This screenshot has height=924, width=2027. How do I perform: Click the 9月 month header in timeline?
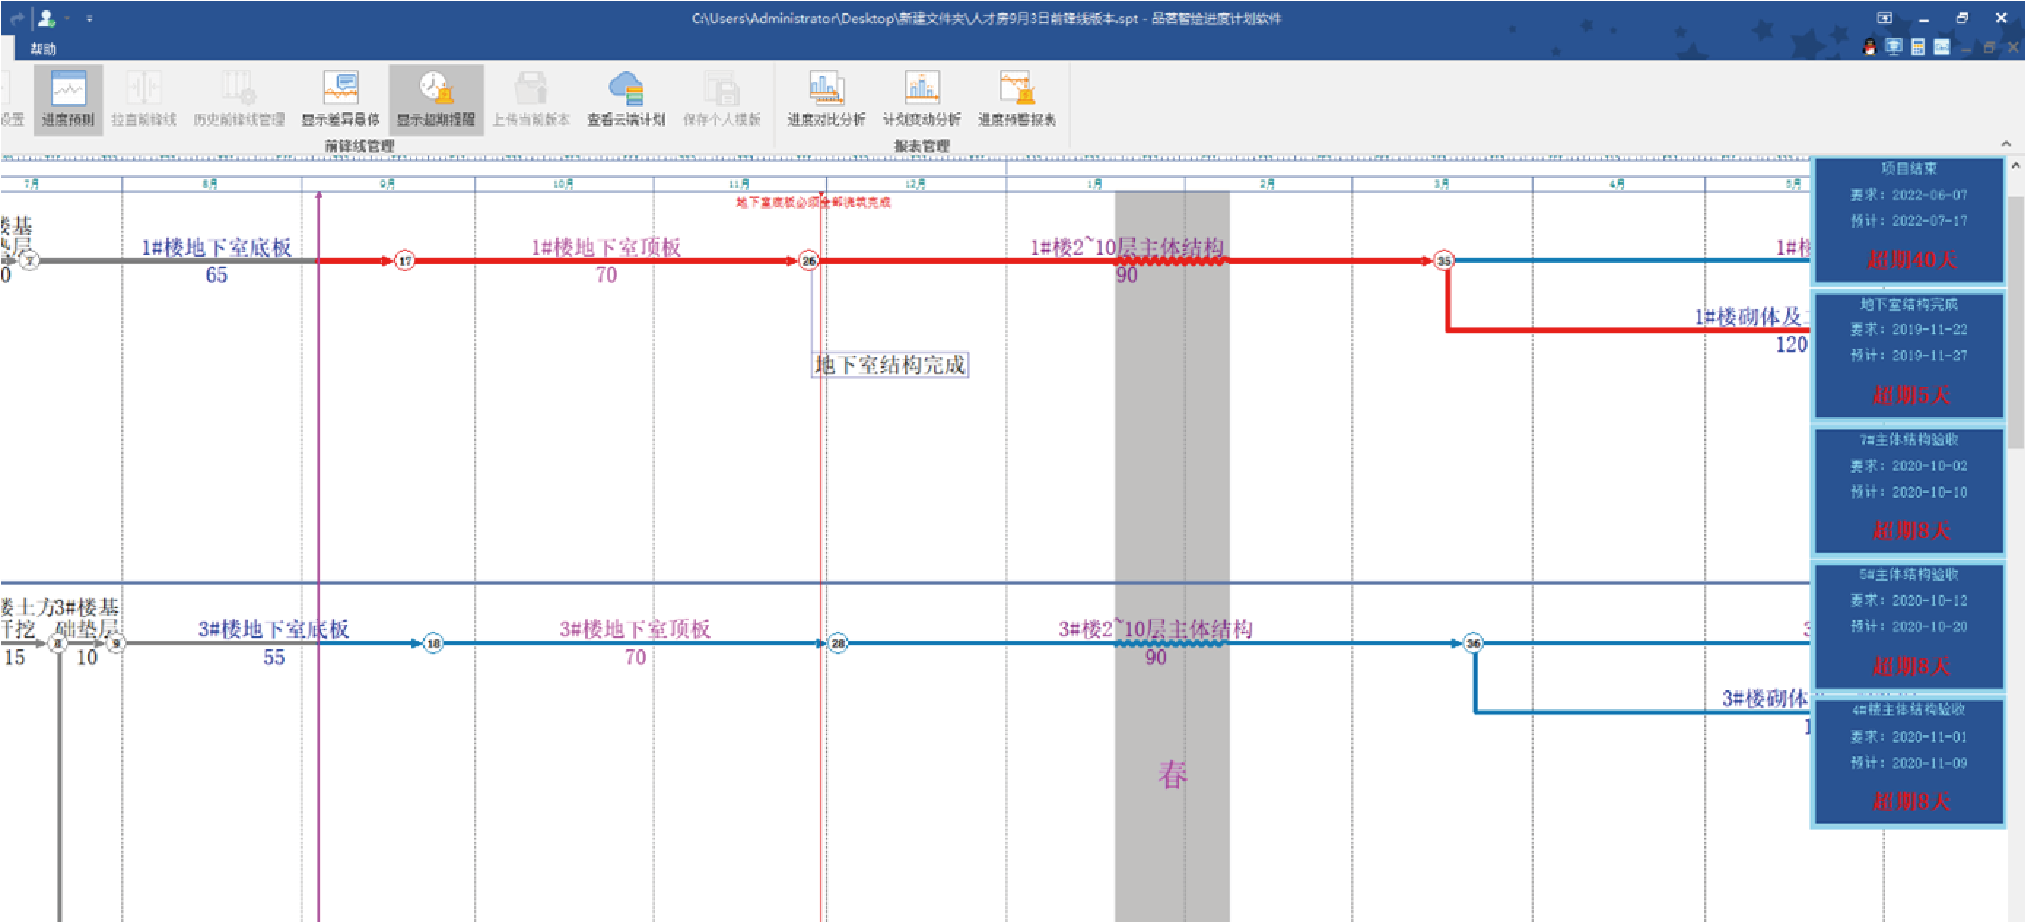[387, 184]
